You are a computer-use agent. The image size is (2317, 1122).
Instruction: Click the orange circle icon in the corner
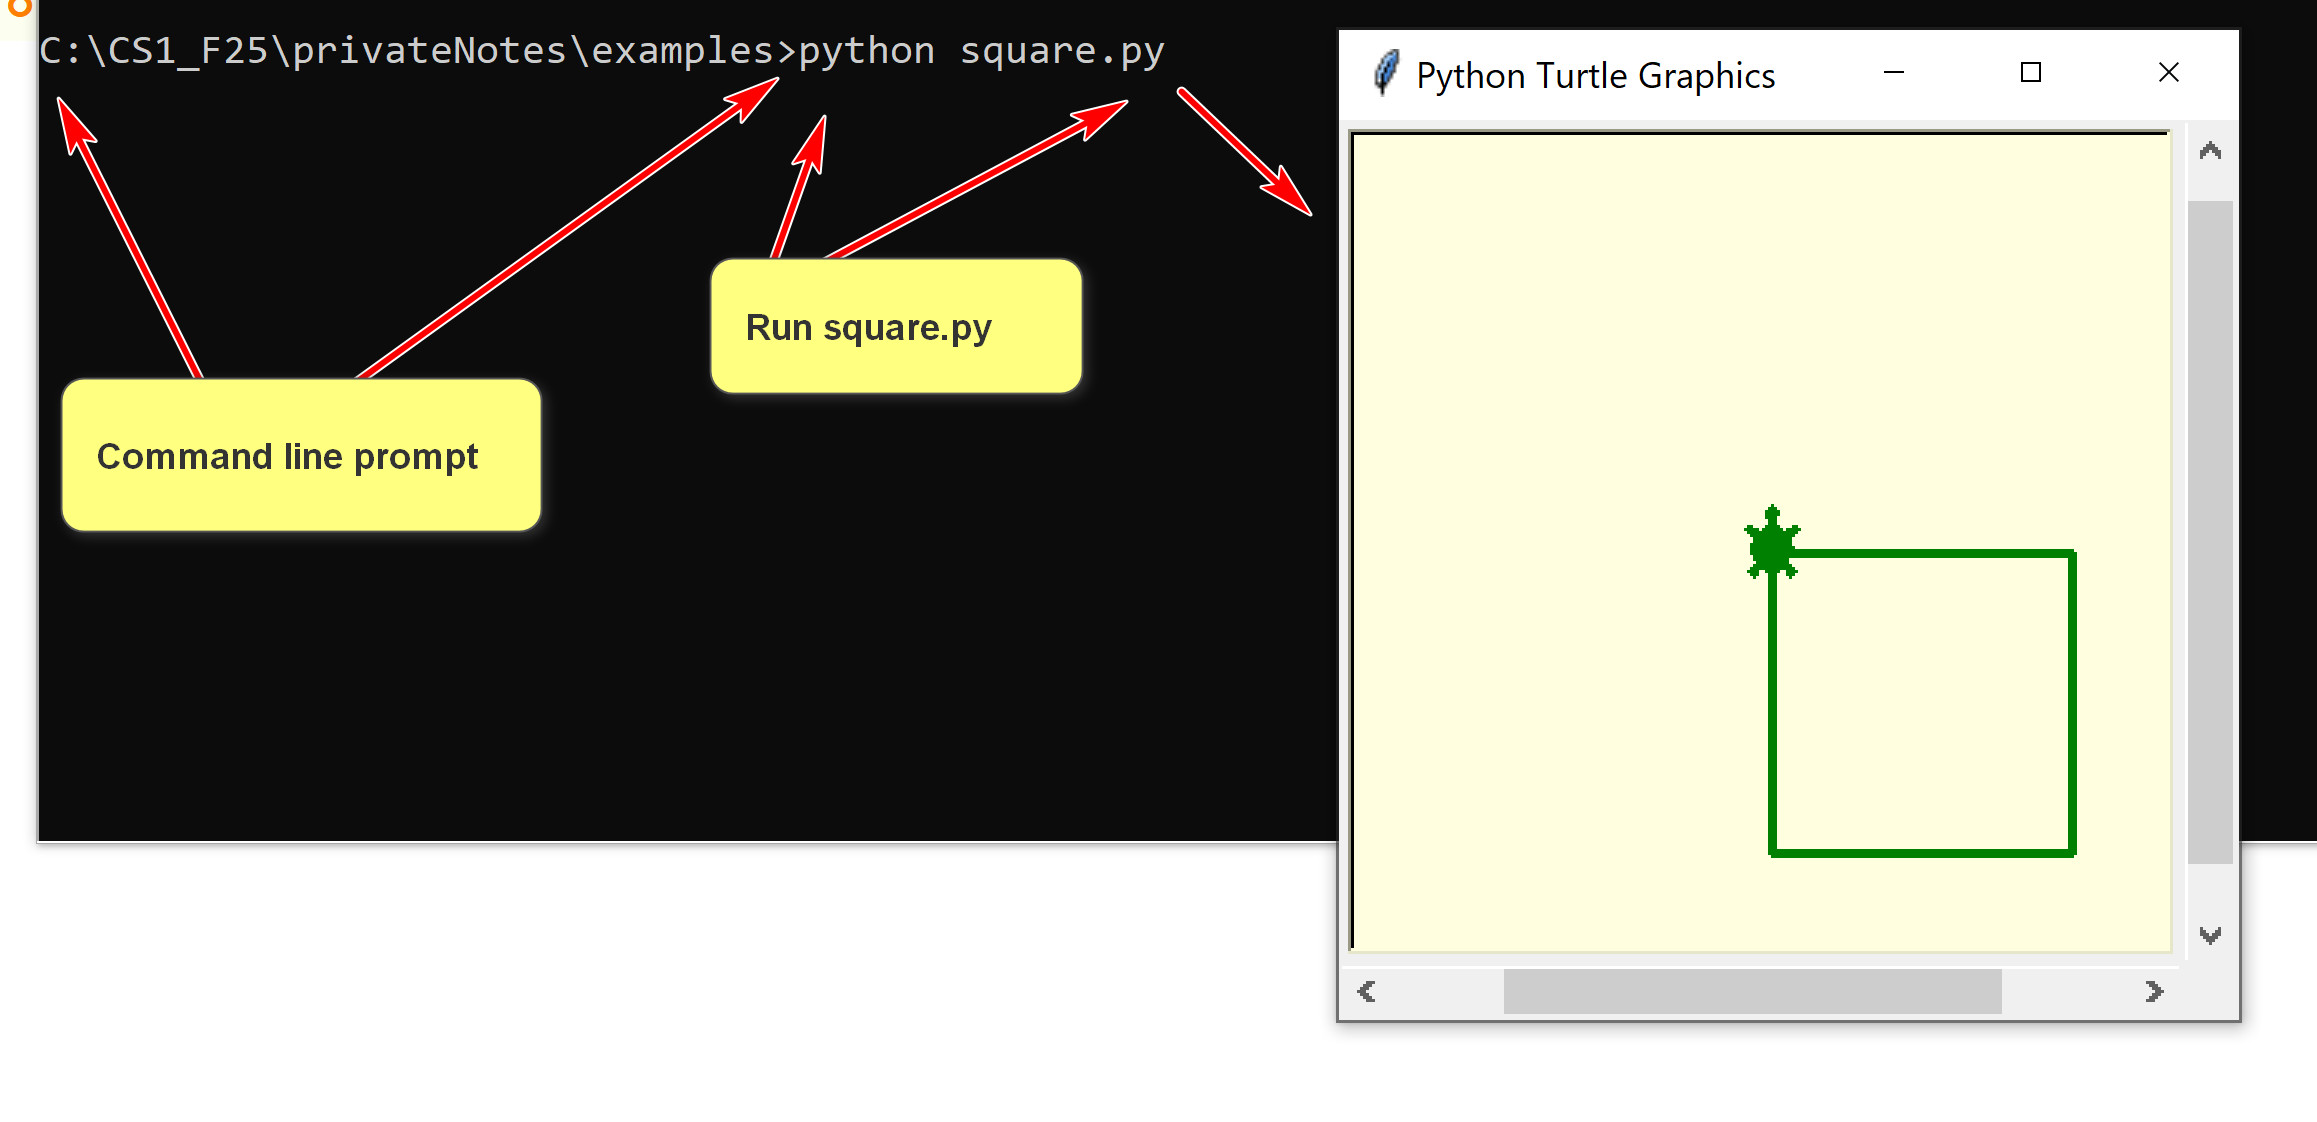pos(18,6)
